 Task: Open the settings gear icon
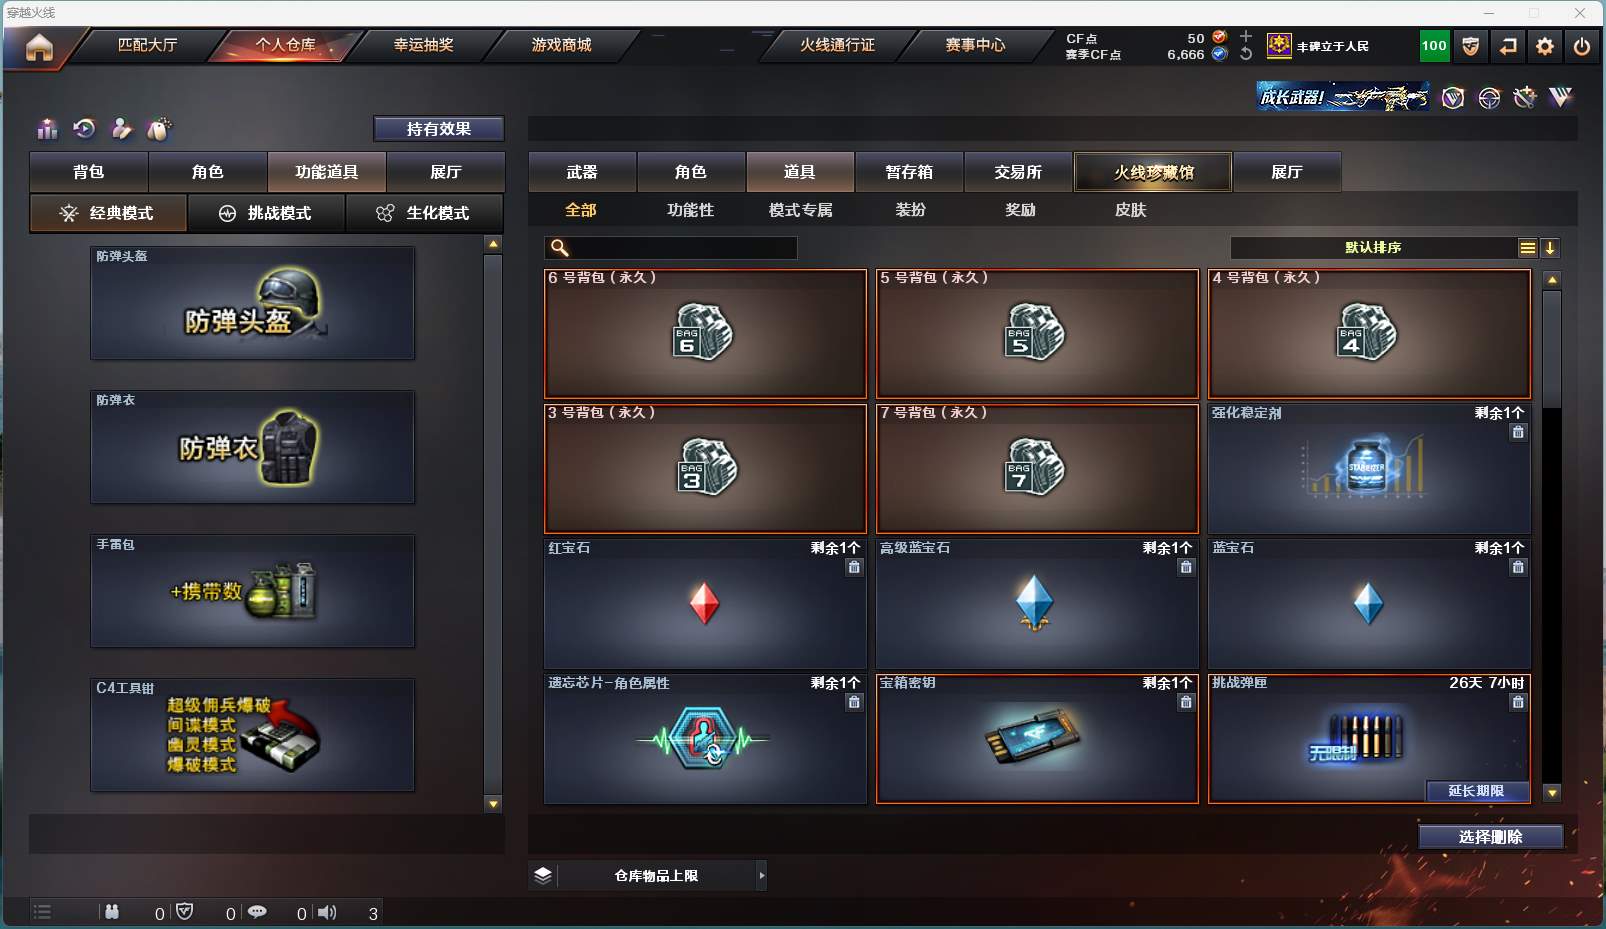click(x=1545, y=46)
